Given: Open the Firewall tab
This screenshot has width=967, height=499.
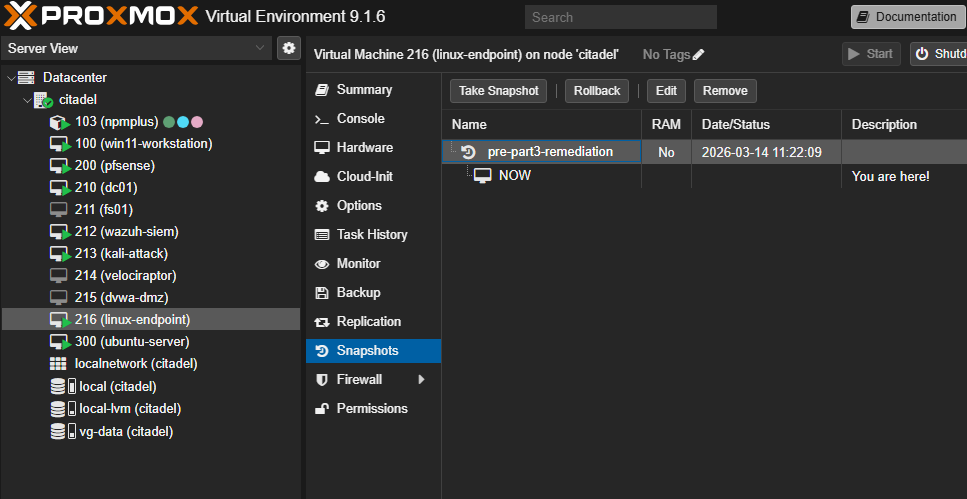Looking at the screenshot, I should (x=374, y=379).
